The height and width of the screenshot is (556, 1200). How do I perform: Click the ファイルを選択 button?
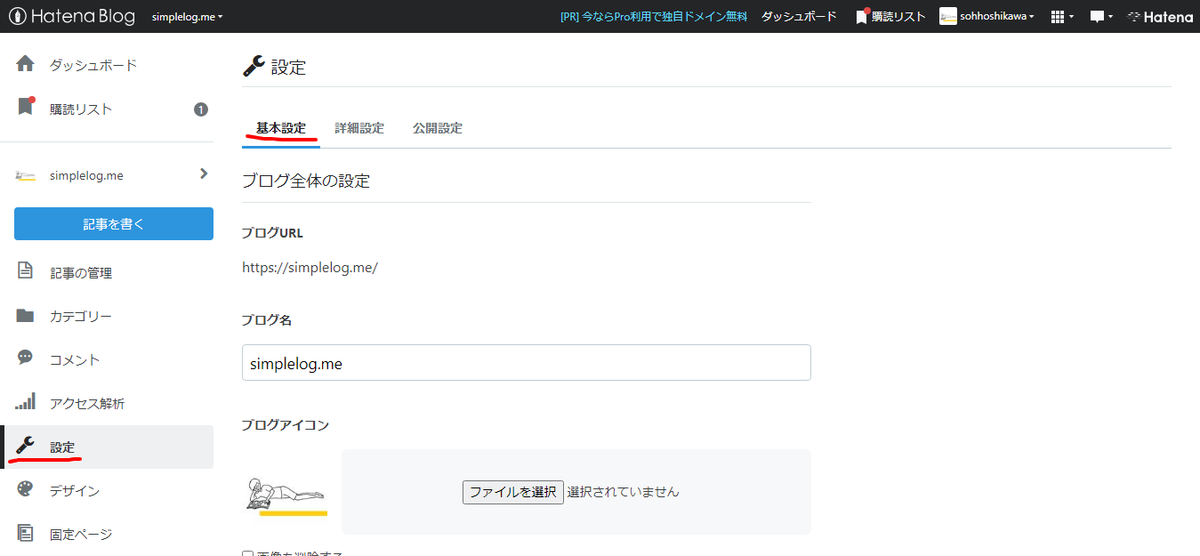point(513,491)
